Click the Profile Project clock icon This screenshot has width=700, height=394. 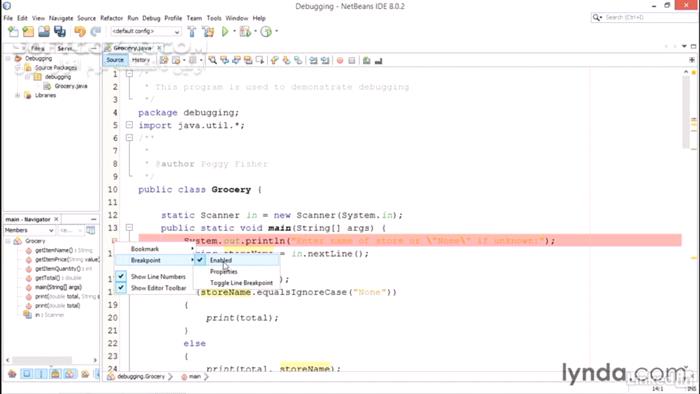tap(266, 31)
